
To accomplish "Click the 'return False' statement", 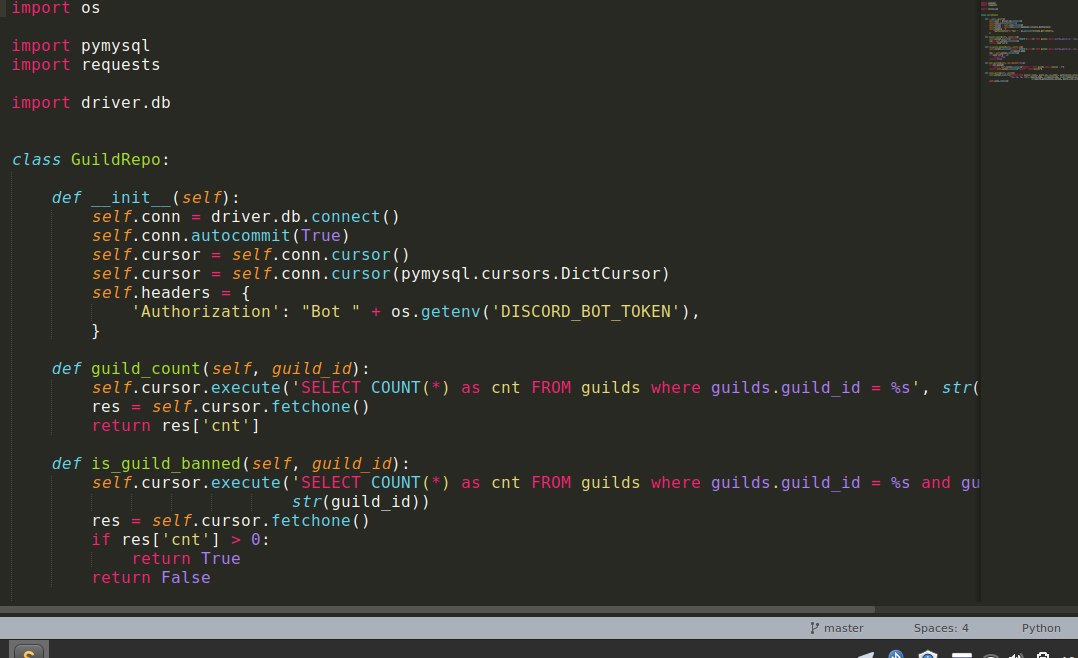I will (151, 578).
